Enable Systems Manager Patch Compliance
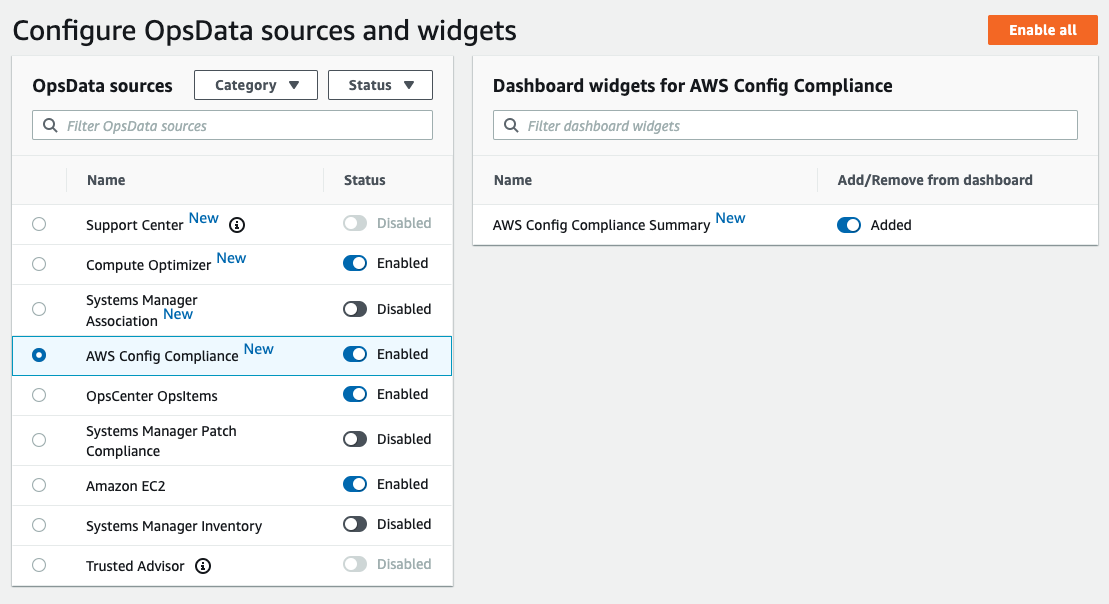 (x=355, y=440)
